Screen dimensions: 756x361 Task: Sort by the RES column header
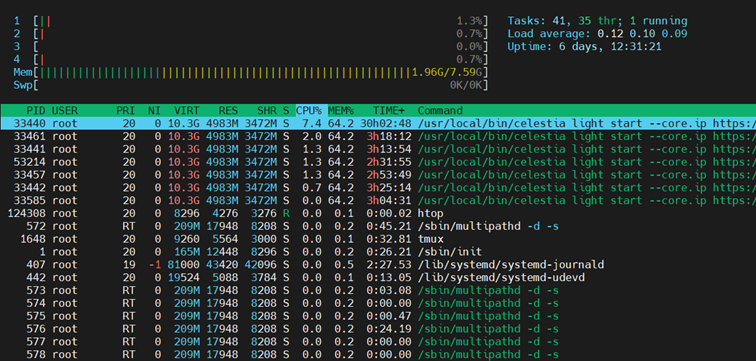pyautogui.click(x=228, y=110)
